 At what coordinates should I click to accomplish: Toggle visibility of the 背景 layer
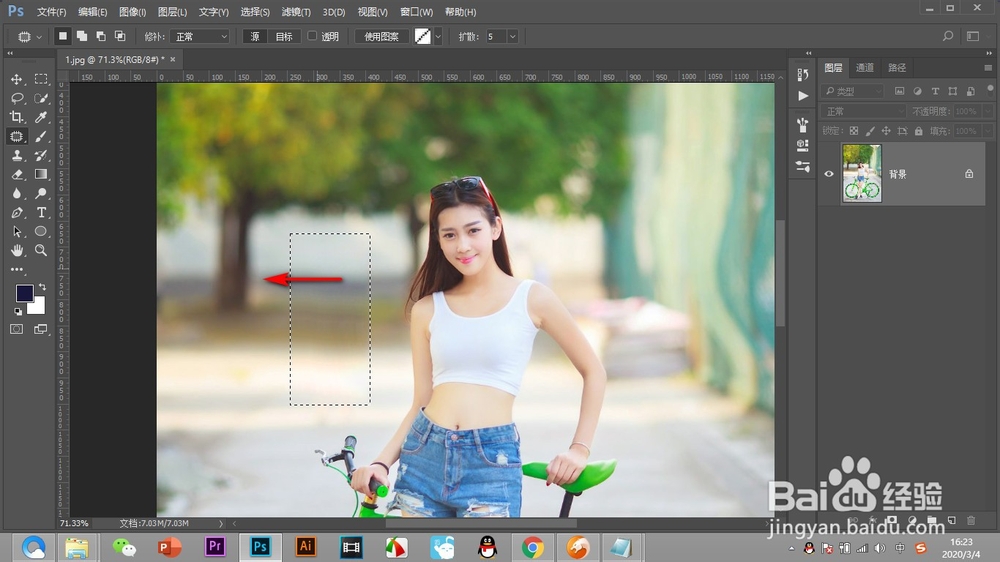point(829,174)
